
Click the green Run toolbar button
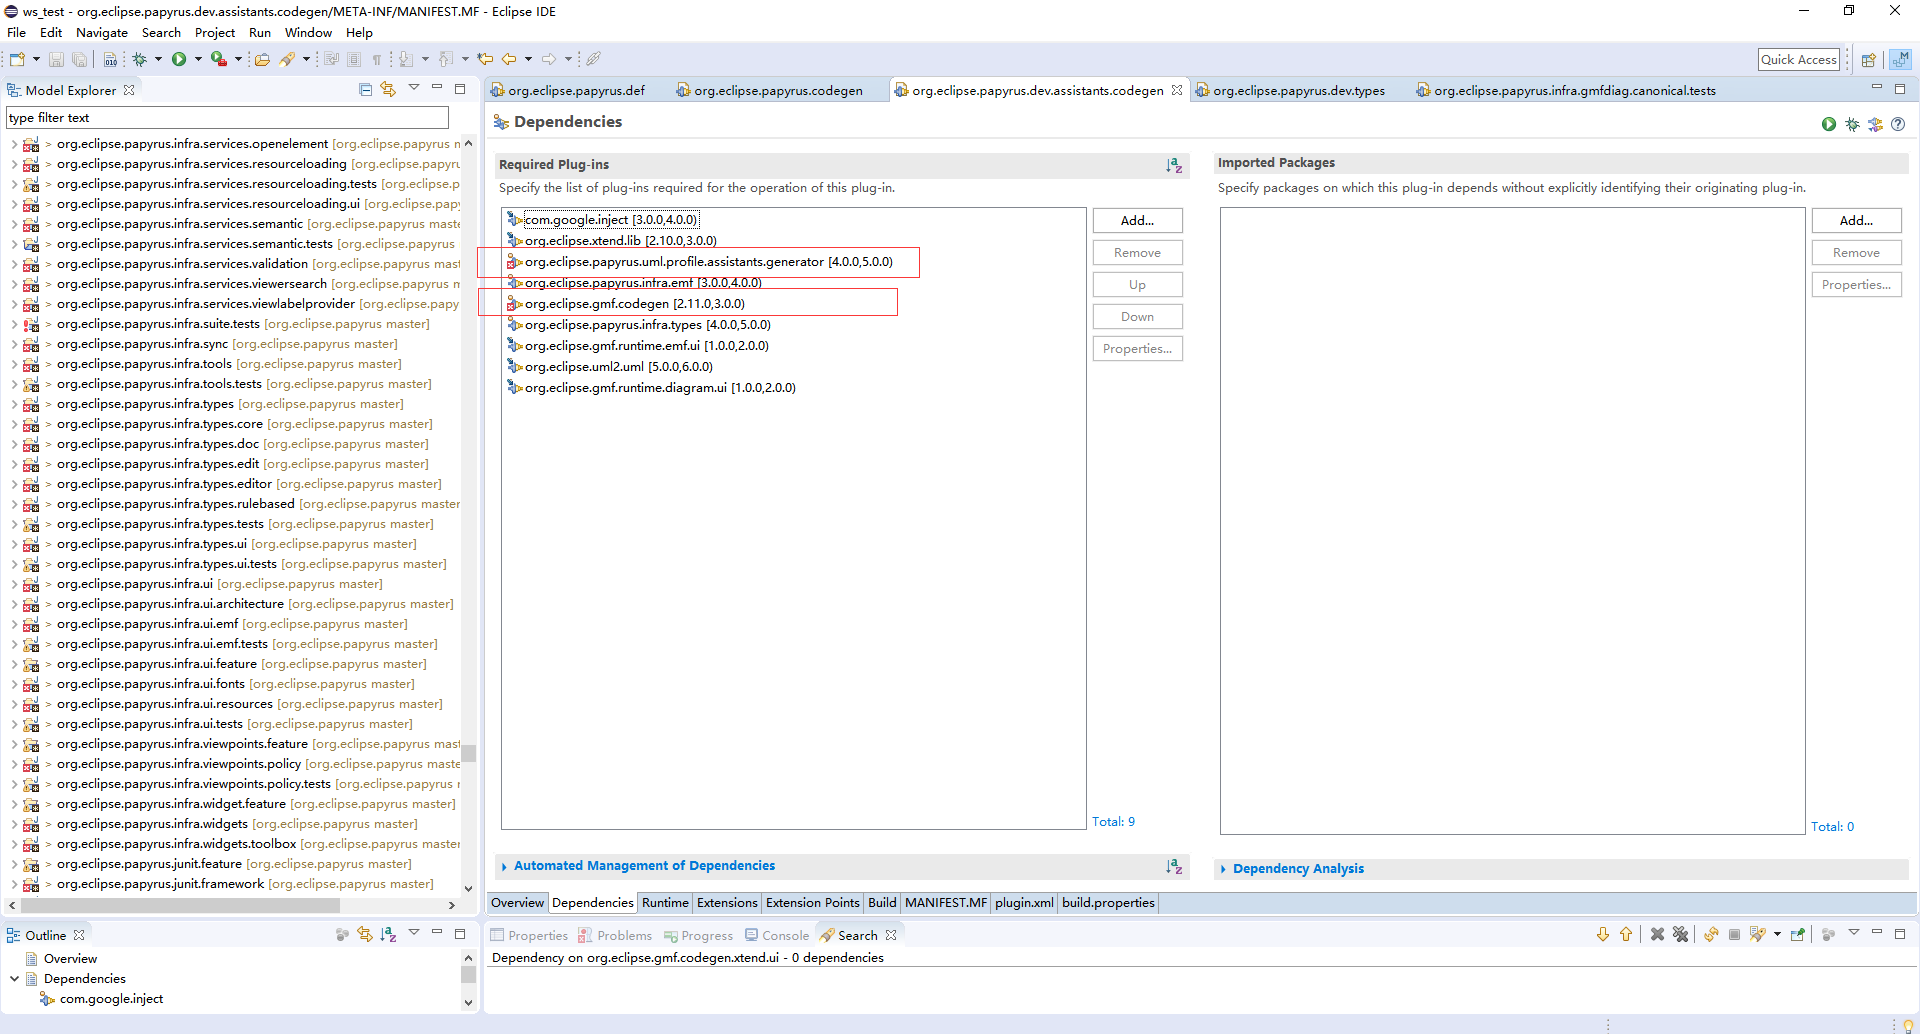click(x=179, y=59)
